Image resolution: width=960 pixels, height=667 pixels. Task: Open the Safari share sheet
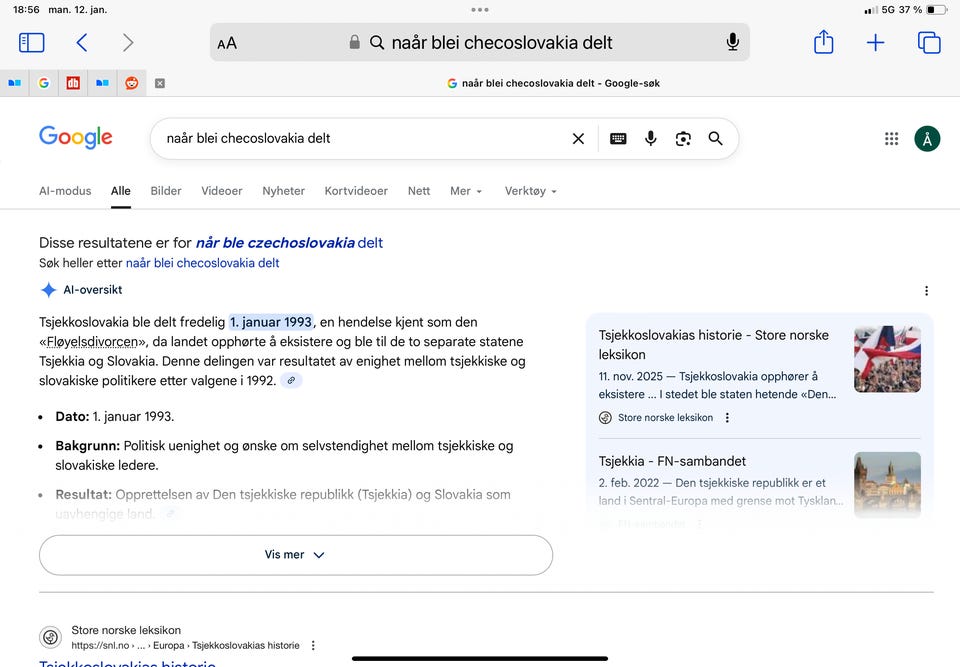pos(823,42)
